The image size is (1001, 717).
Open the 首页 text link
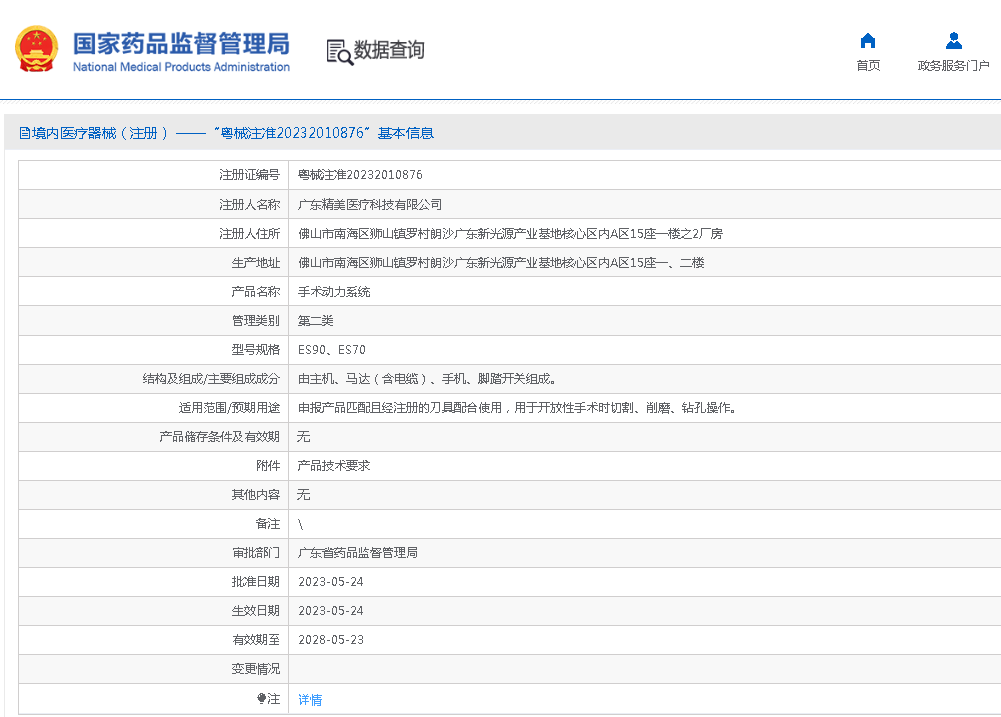[868, 66]
